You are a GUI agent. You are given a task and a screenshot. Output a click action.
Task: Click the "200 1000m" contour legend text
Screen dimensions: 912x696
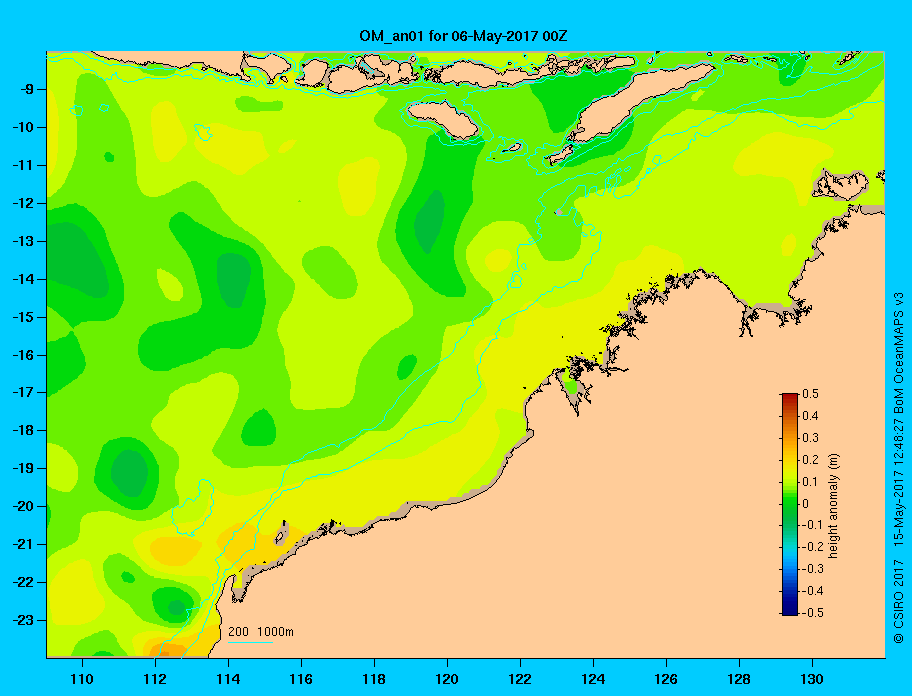(x=261, y=632)
